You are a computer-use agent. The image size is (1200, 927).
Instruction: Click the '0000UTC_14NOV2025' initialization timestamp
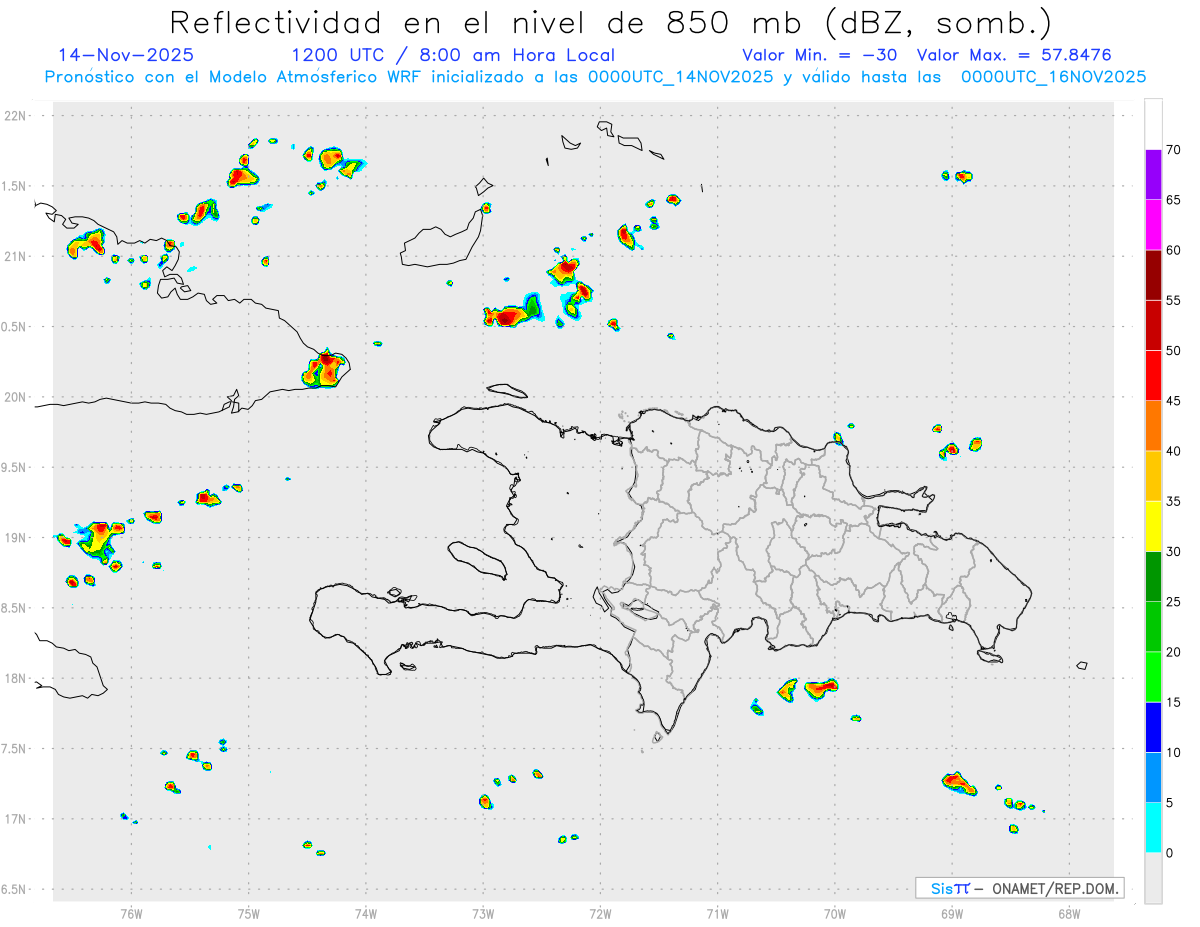(680, 77)
